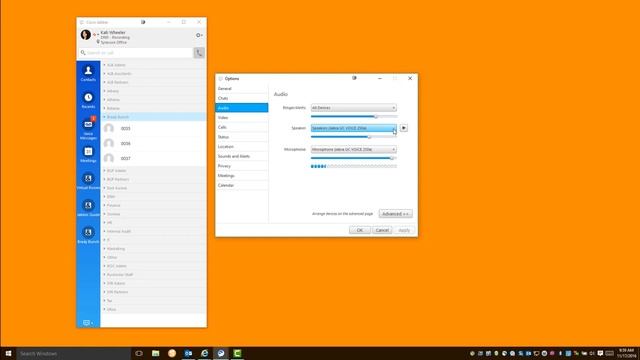
Task: Select contact 0035 in Brady Bunch
Action: click(153, 129)
